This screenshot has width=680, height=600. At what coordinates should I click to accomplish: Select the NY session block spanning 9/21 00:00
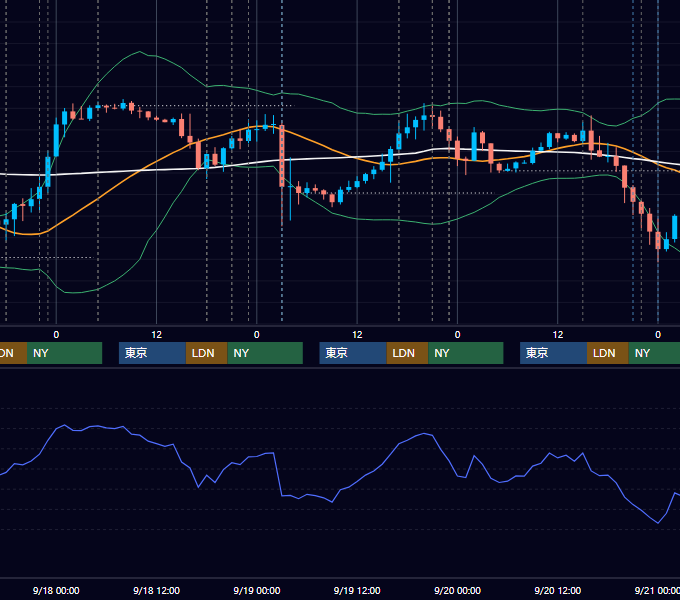tap(654, 353)
